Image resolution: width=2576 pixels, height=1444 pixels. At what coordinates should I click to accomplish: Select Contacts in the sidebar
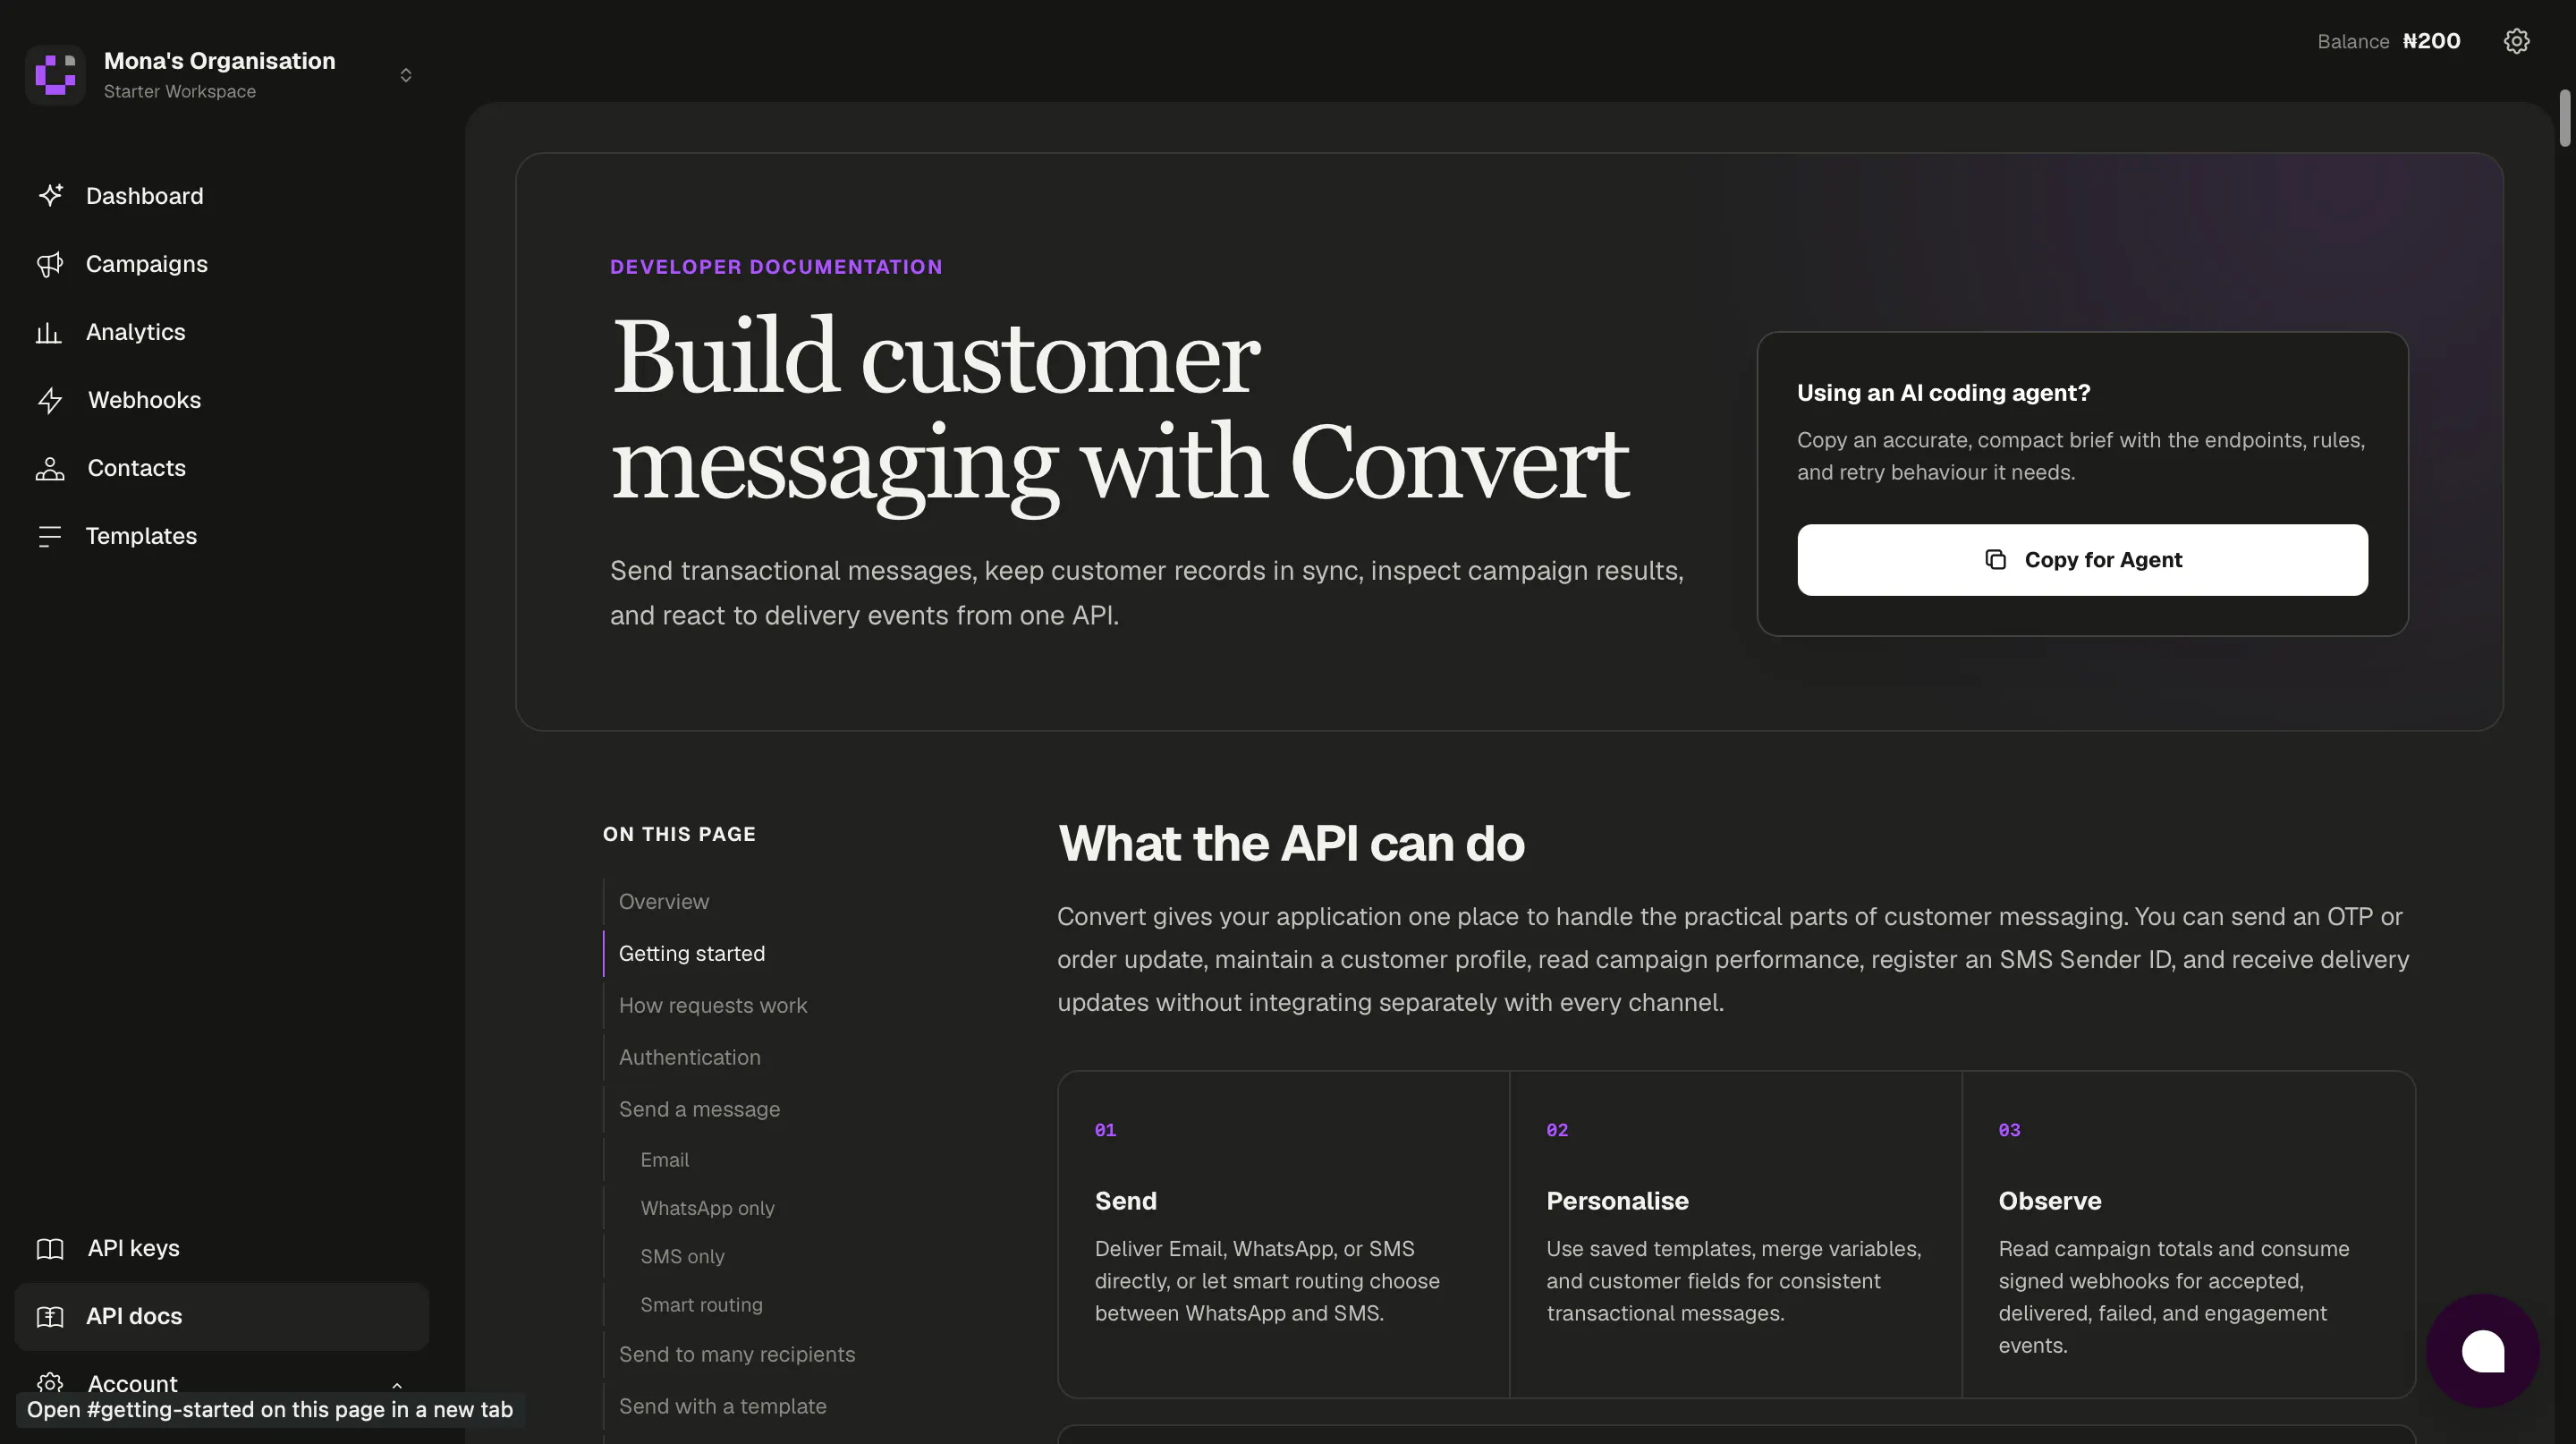(222, 468)
